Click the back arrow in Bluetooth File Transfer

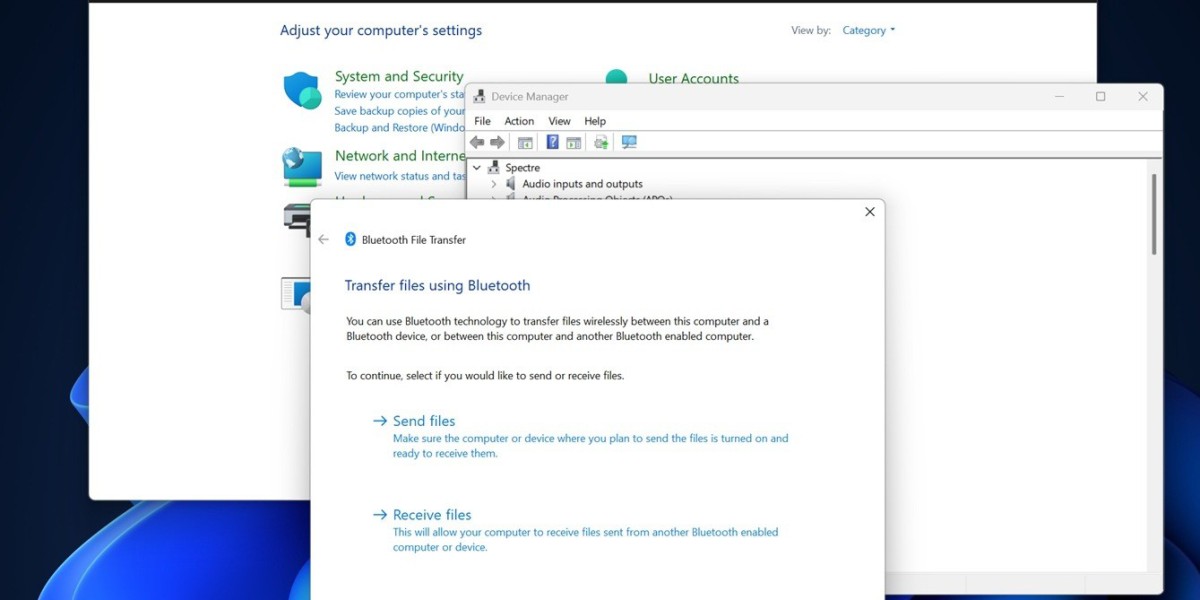[323, 240]
